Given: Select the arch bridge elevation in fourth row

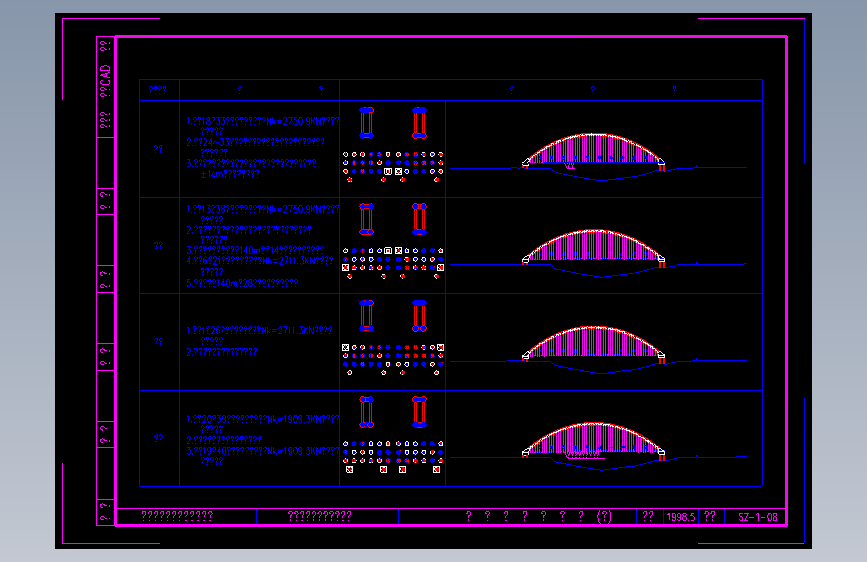Looking at the screenshot, I should [x=593, y=440].
